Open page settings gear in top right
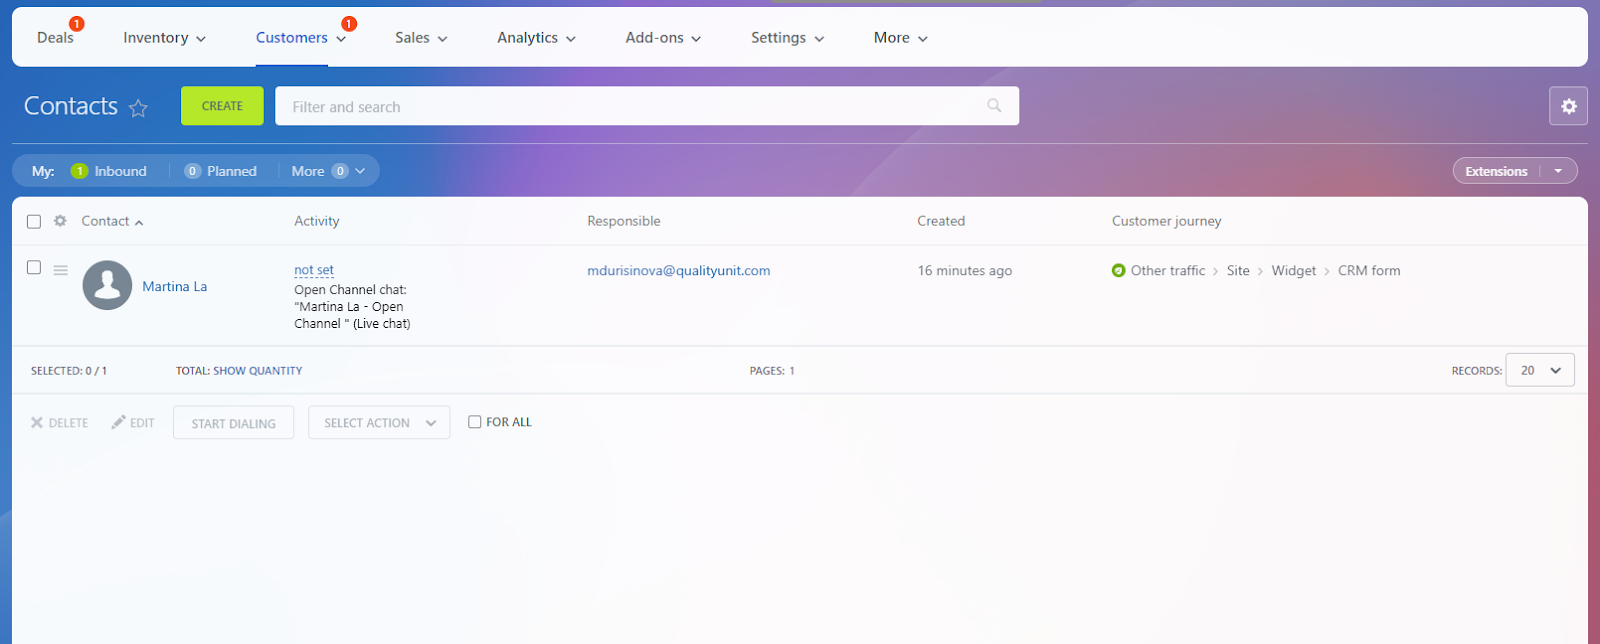The height and width of the screenshot is (644, 1600). 1568,106
